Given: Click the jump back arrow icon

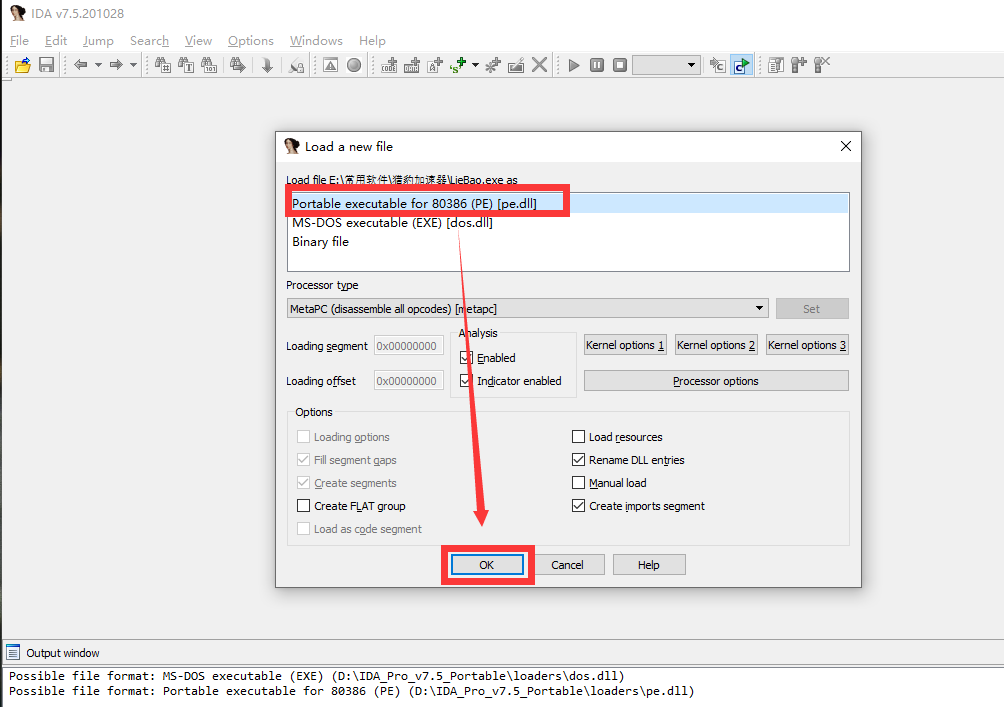Looking at the screenshot, I should [81, 65].
